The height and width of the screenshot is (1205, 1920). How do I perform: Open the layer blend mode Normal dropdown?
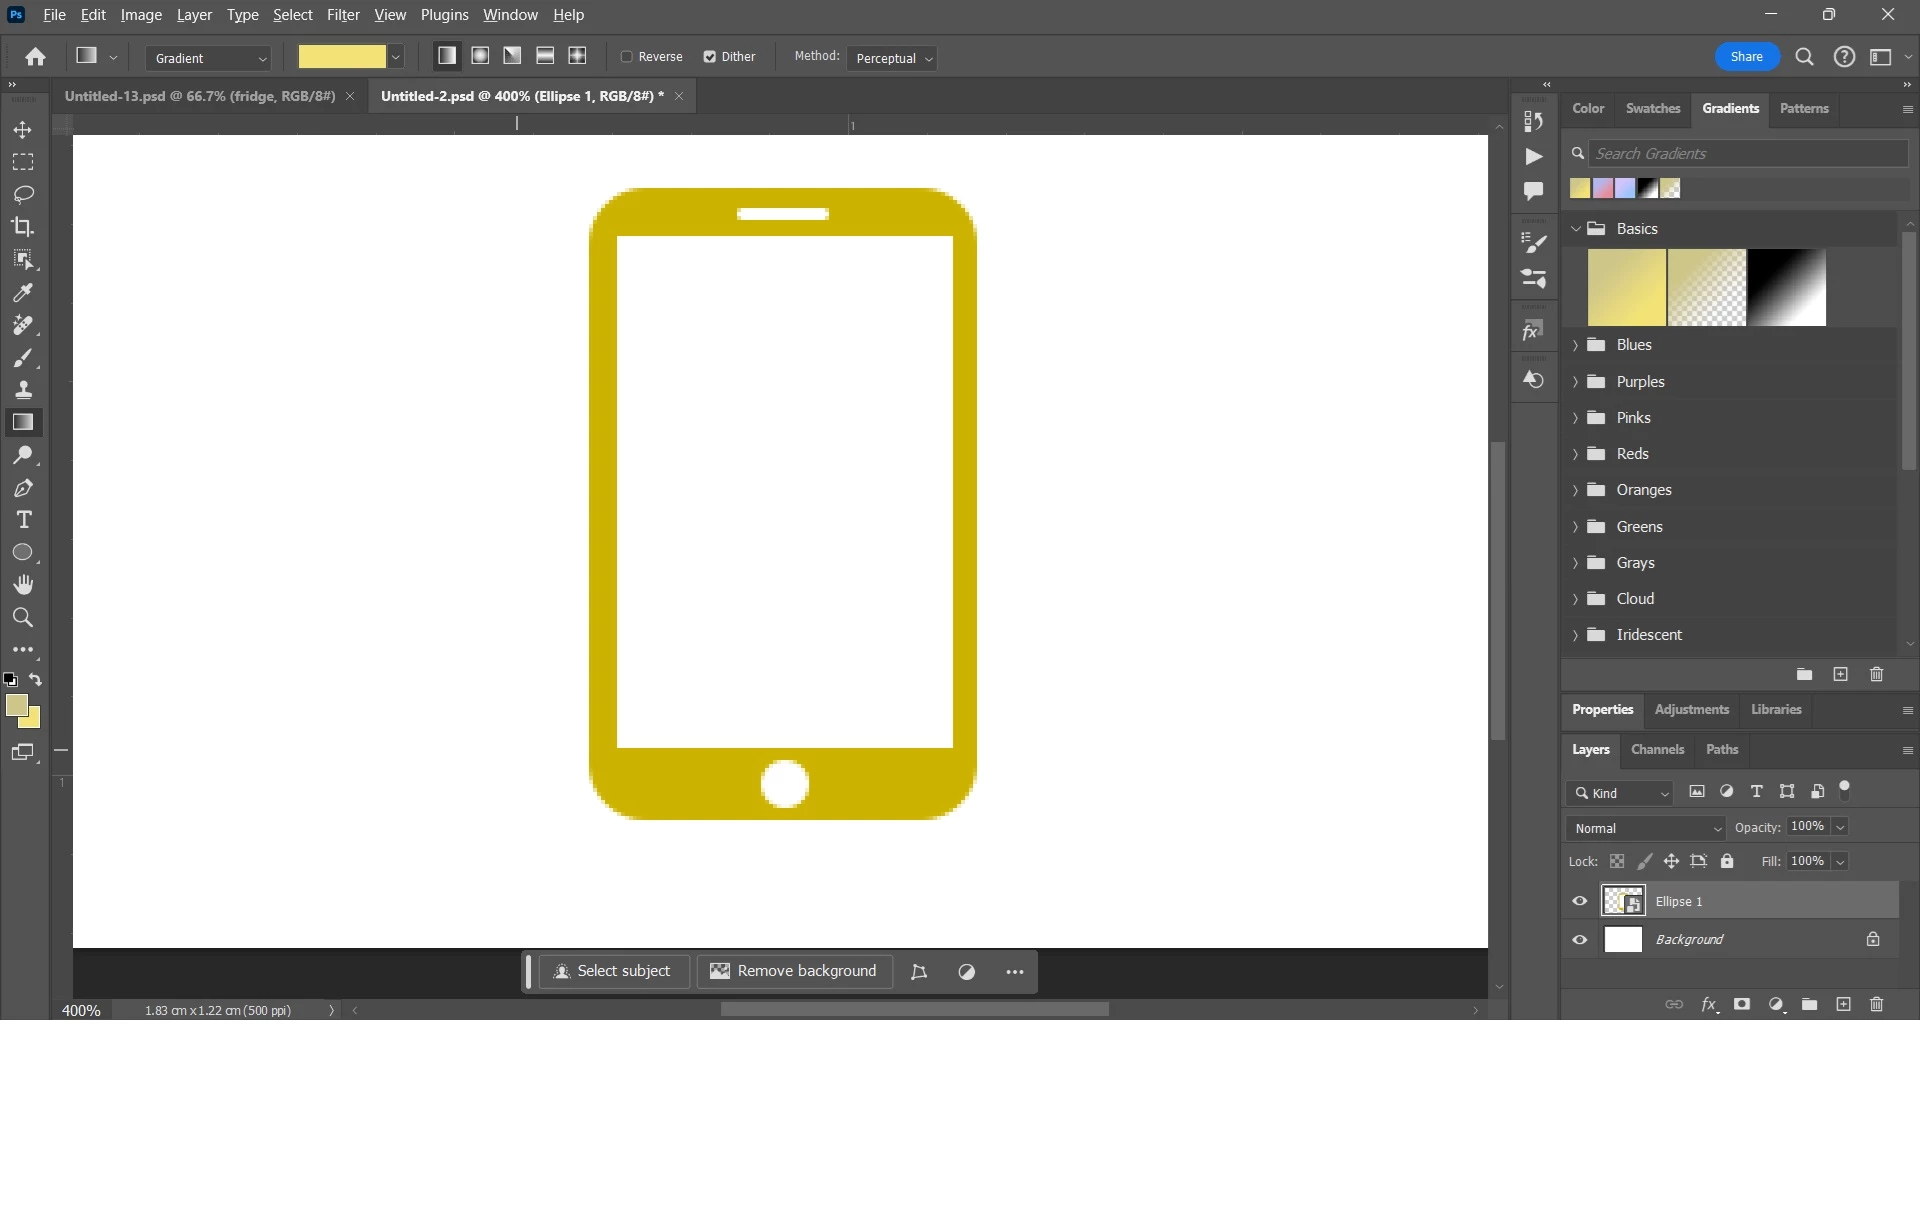pos(1646,828)
